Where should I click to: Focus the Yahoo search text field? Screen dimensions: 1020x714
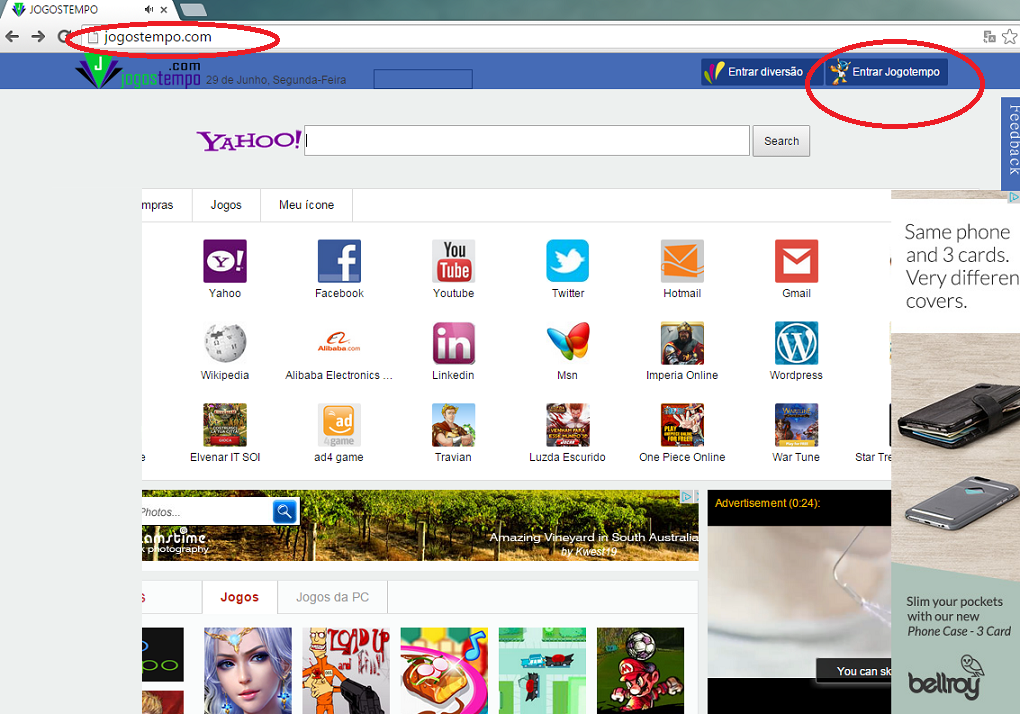point(527,140)
